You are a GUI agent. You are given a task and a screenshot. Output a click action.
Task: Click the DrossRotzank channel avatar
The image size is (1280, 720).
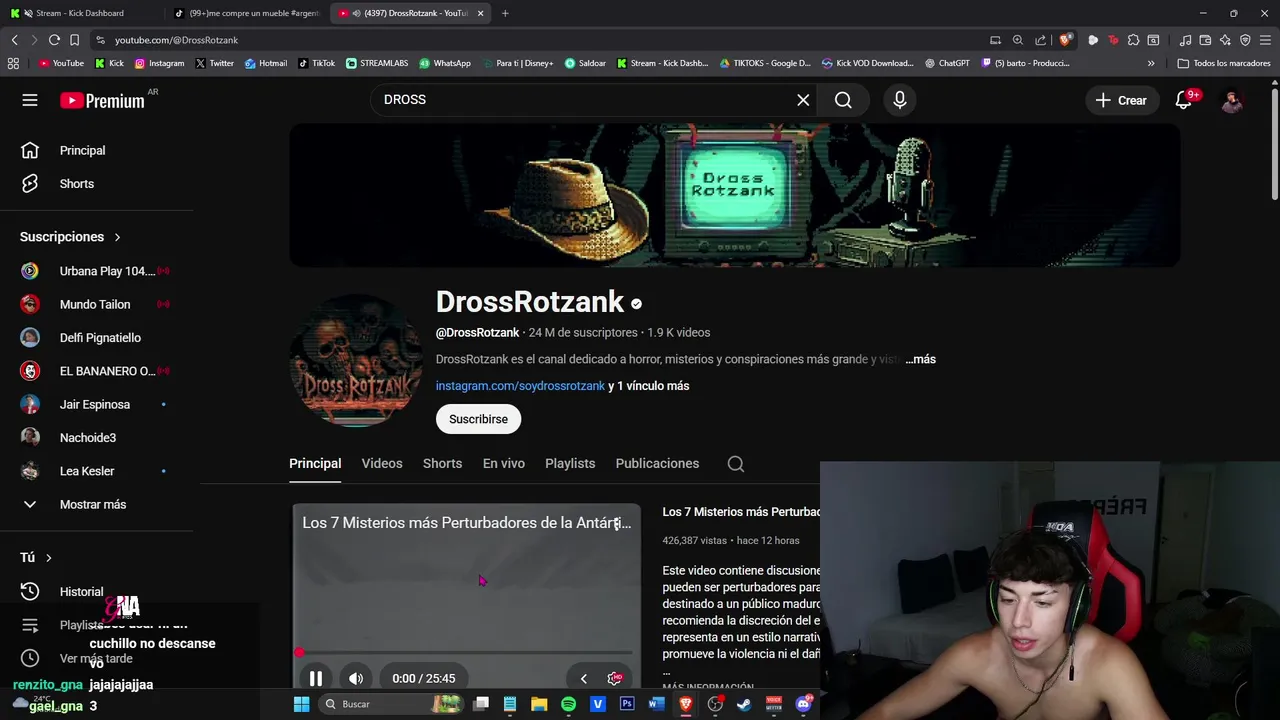[x=356, y=361]
